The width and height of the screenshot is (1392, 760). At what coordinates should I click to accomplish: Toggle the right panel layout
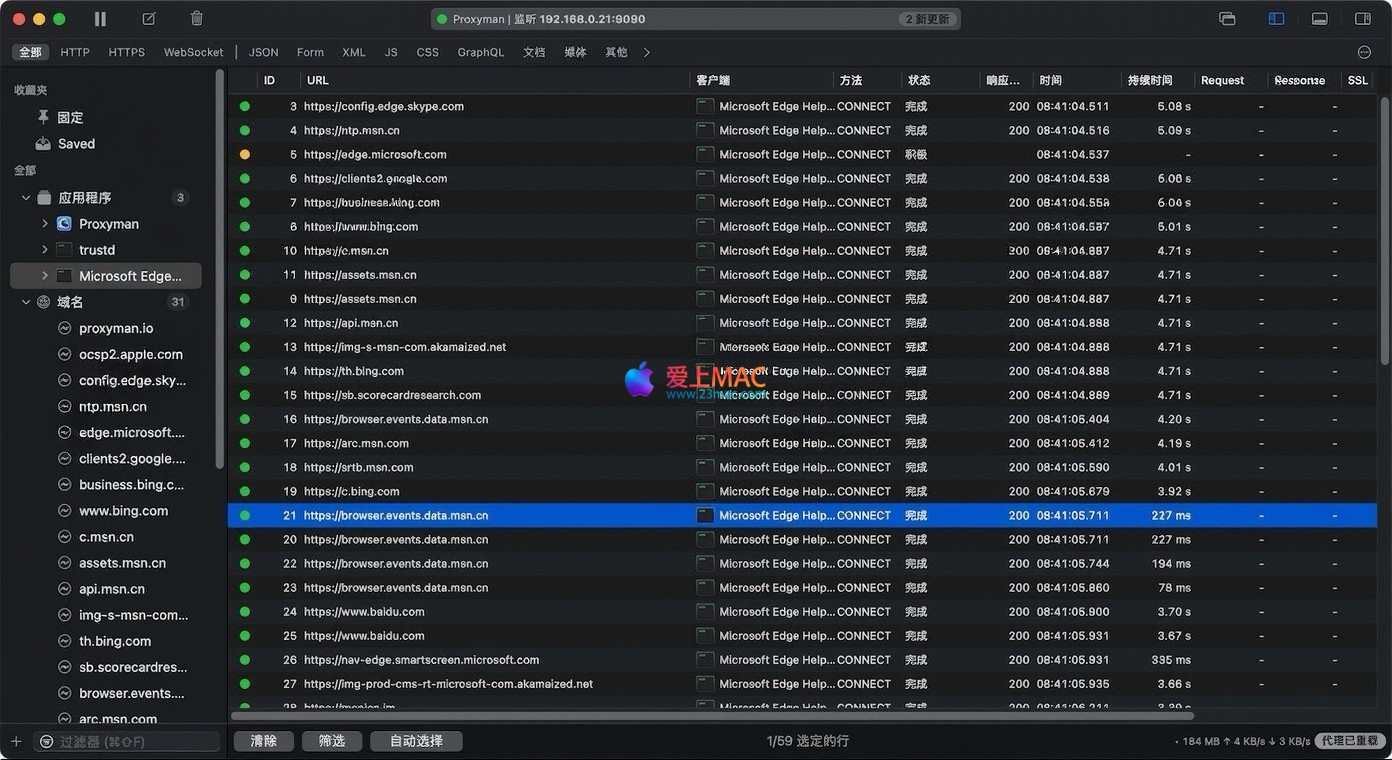1362,19
